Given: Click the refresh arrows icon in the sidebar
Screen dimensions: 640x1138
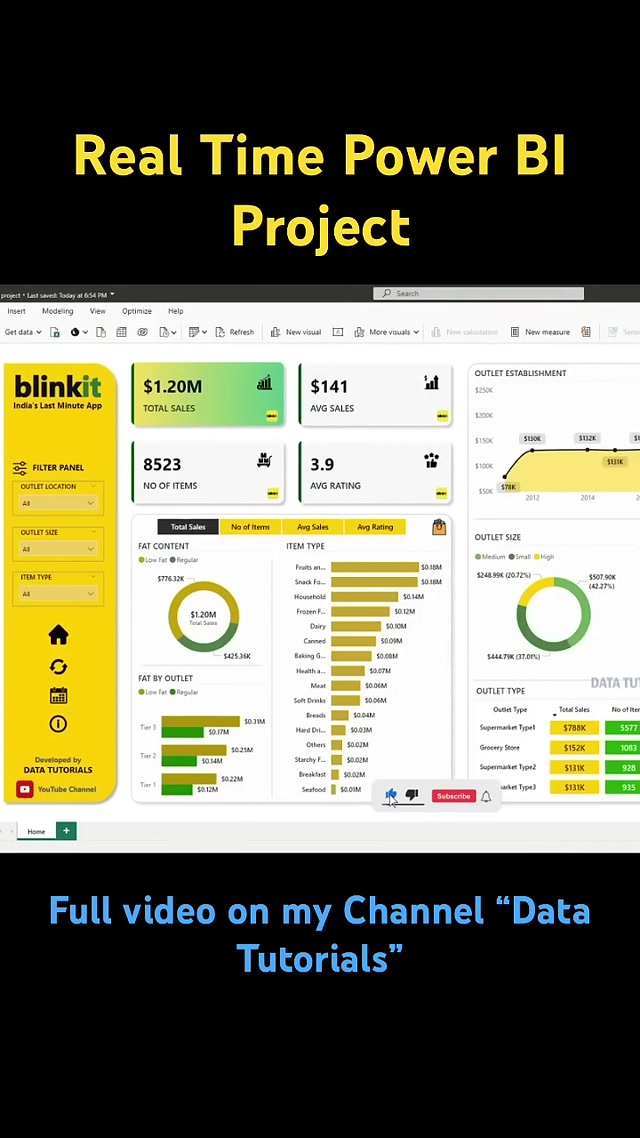Looking at the screenshot, I should click(x=58, y=666).
